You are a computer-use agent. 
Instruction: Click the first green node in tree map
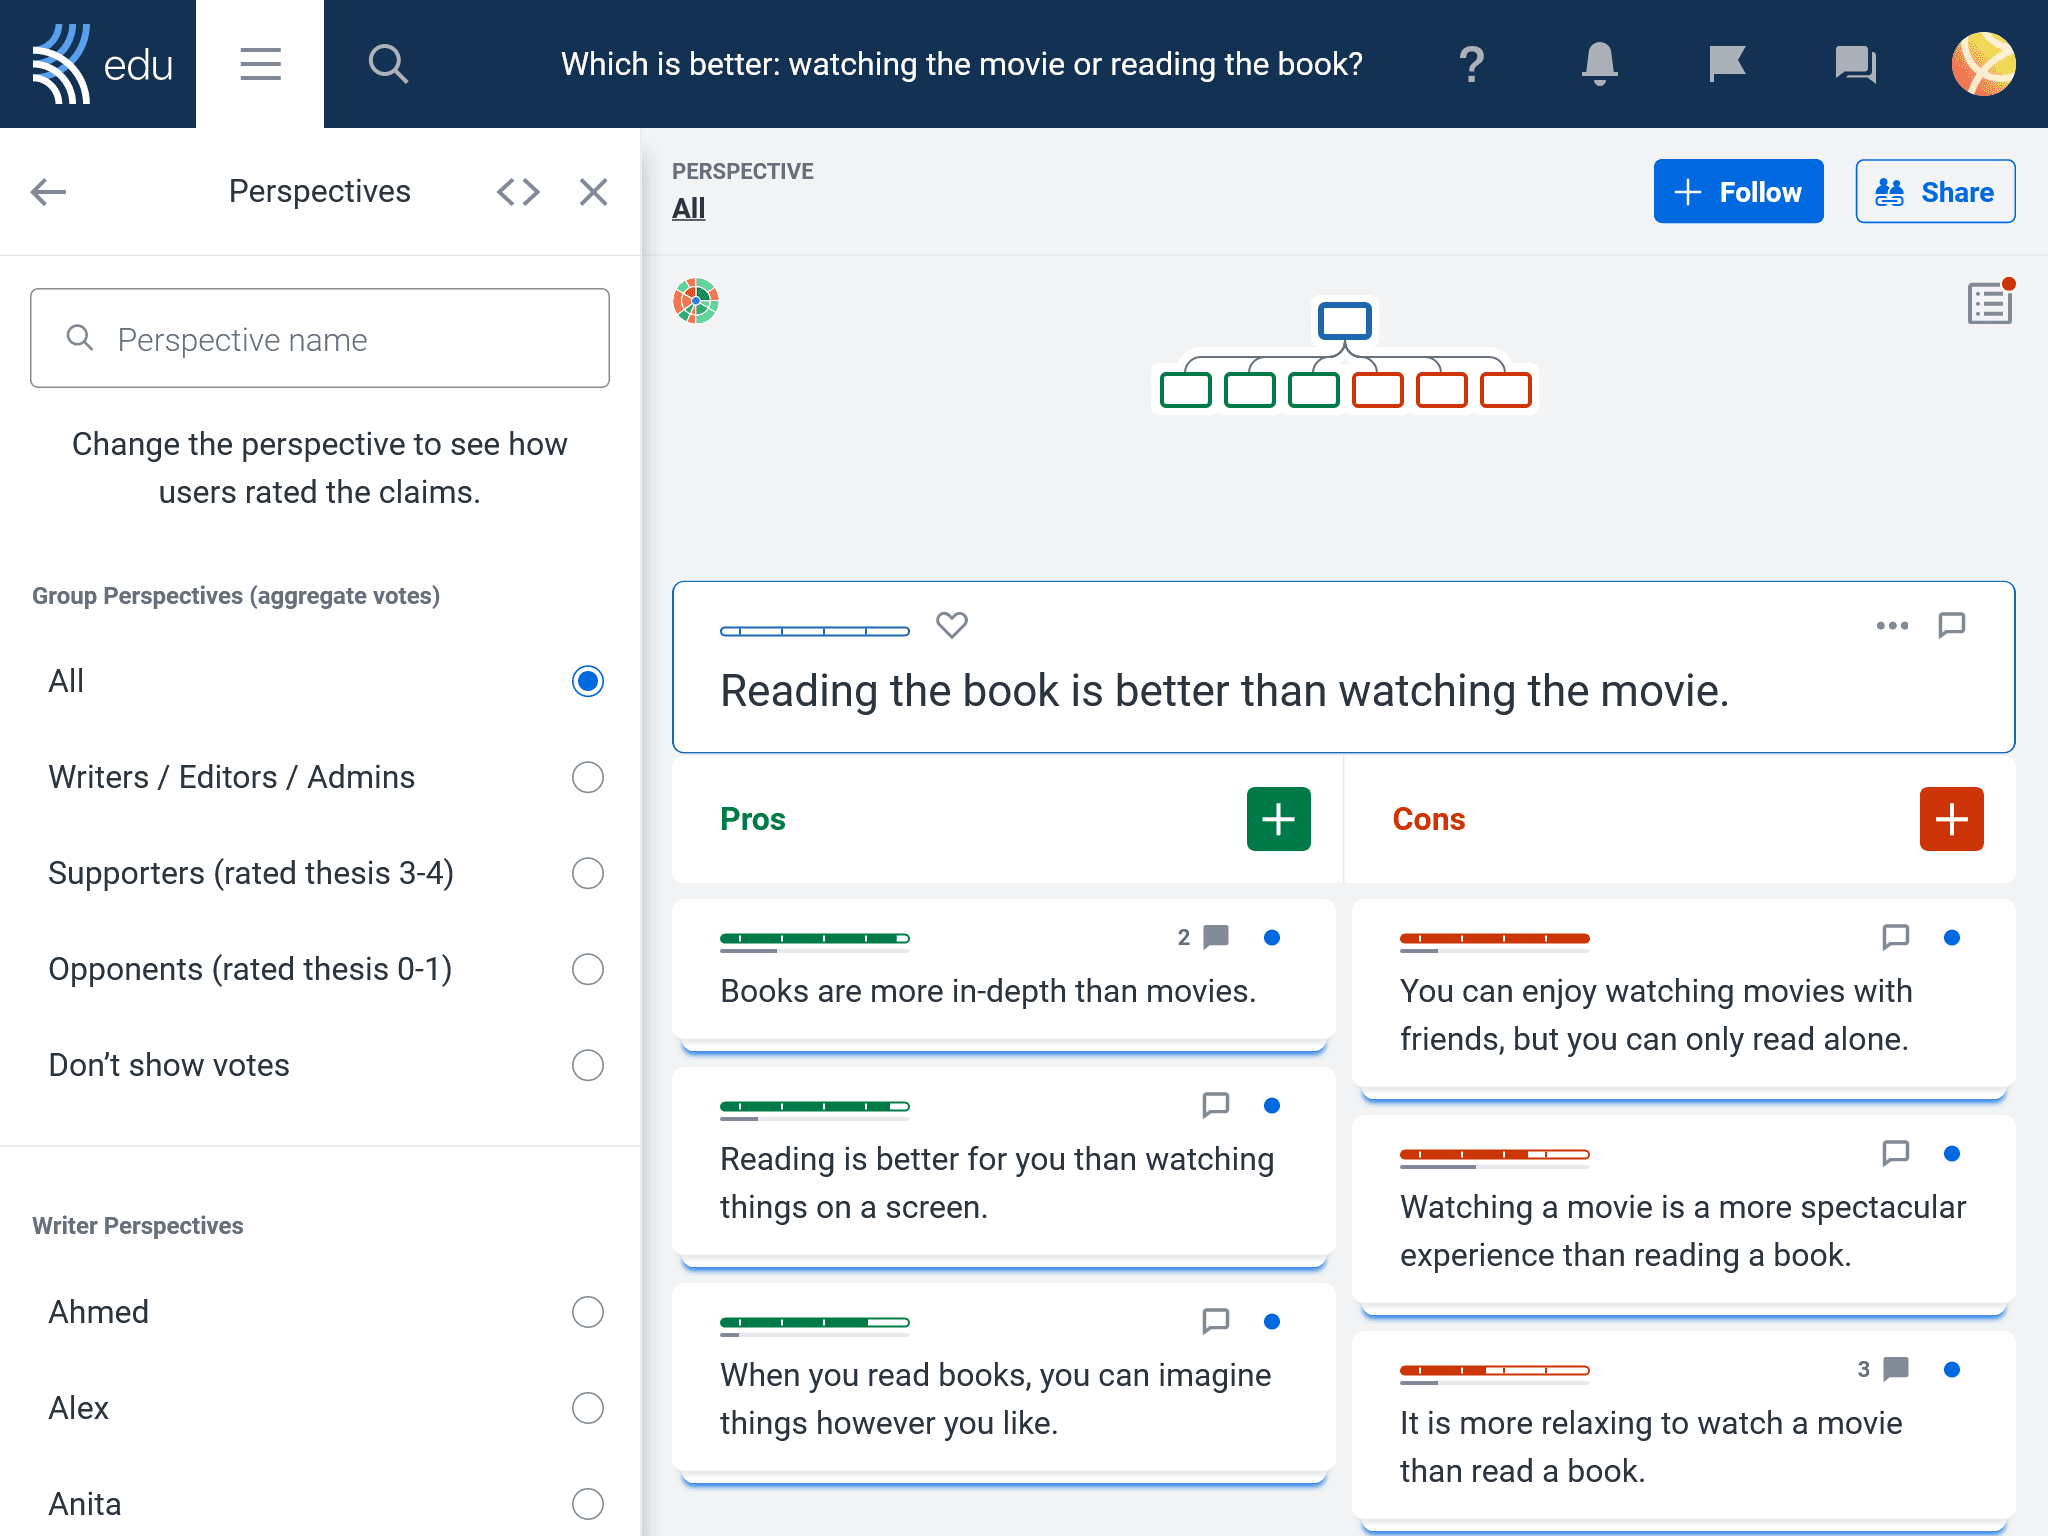pyautogui.click(x=1185, y=389)
